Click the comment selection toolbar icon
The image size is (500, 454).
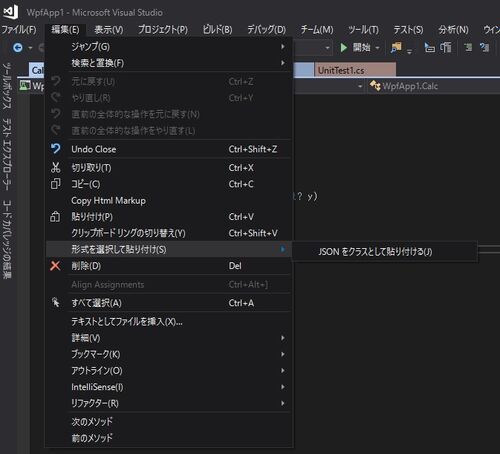446,48
